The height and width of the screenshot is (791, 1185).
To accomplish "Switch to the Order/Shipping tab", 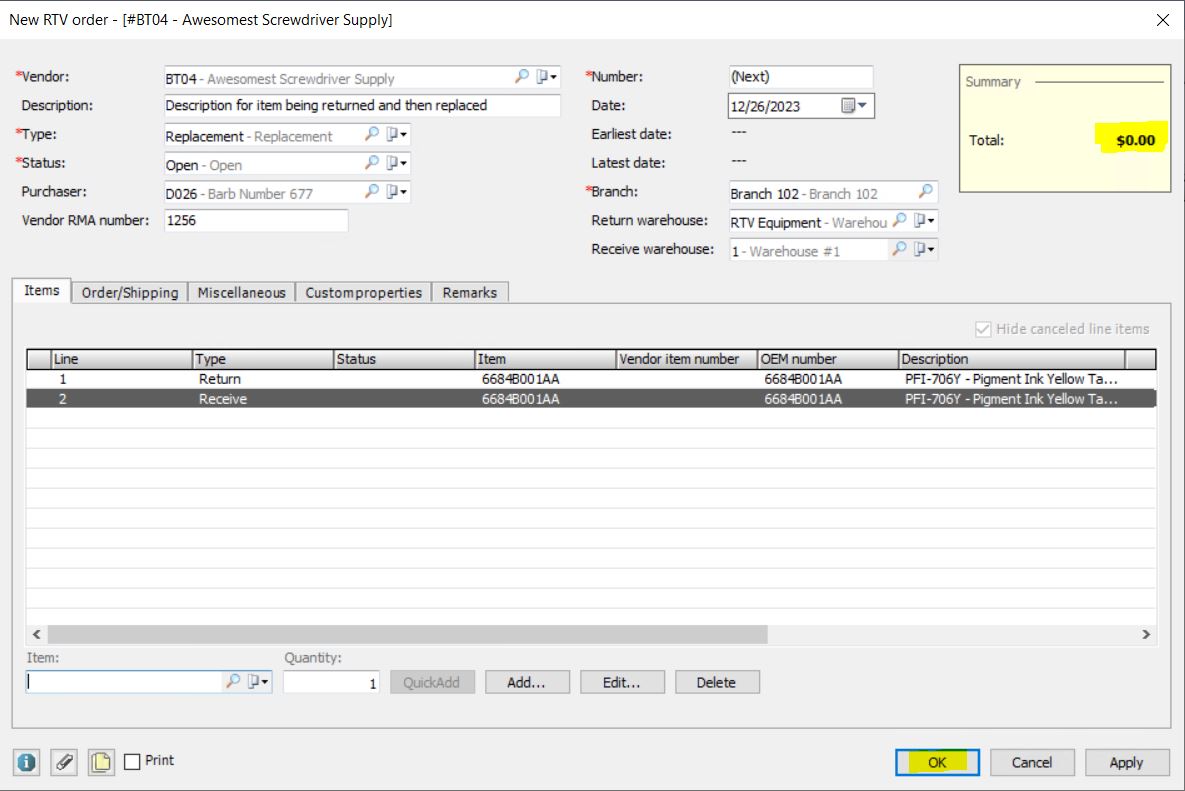I will click(130, 292).
